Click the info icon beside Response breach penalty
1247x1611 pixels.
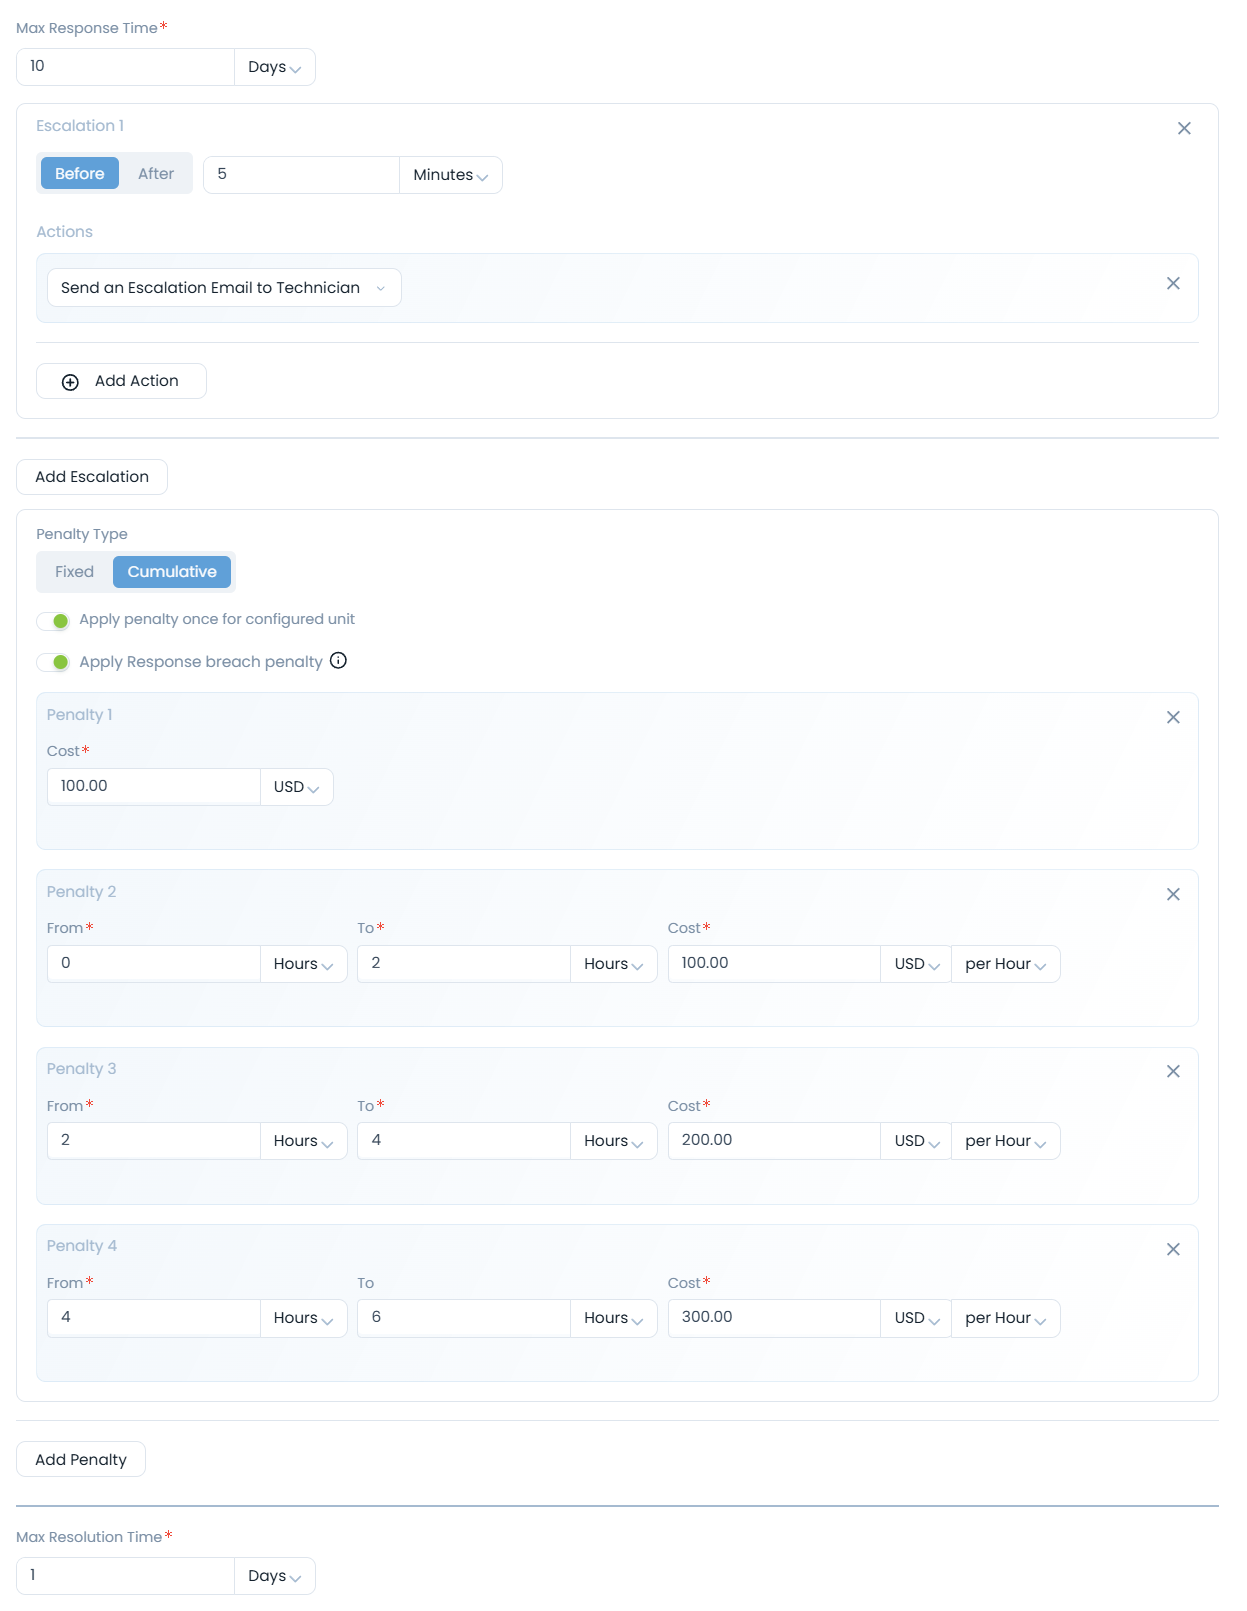pos(338,661)
